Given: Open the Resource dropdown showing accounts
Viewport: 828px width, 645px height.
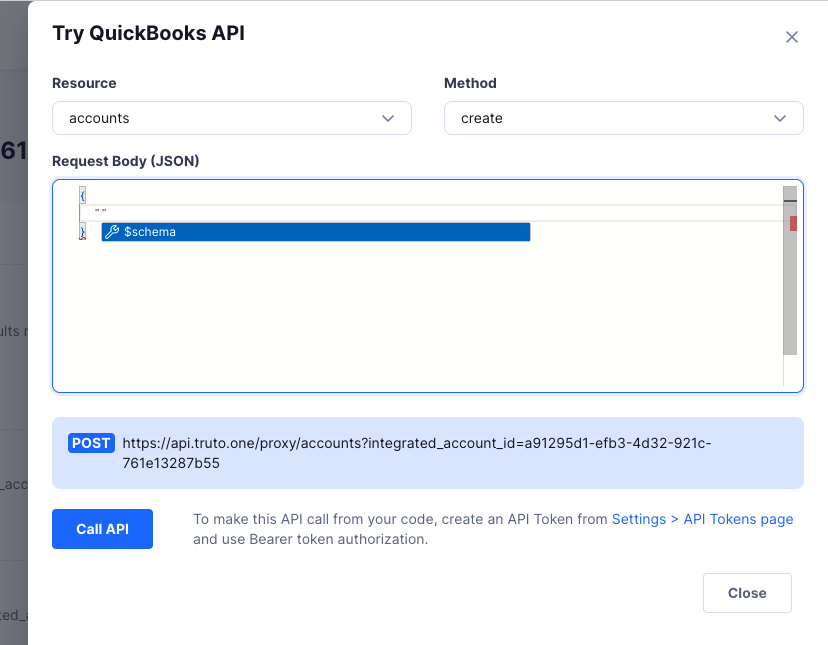Looking at the screenshot, I should coord(232,118).
